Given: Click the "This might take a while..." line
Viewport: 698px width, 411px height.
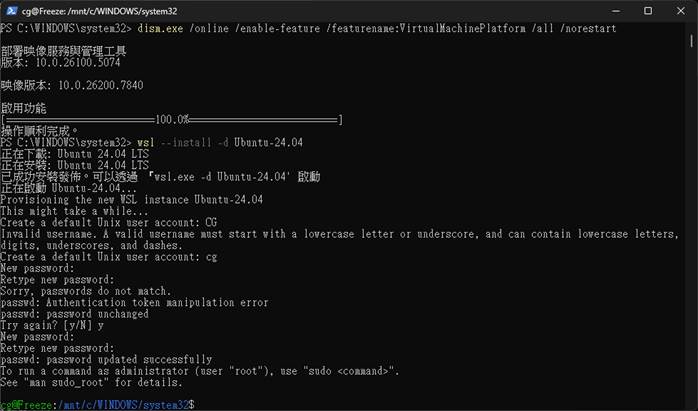Looking at the screenshot, I should point(74,211).
